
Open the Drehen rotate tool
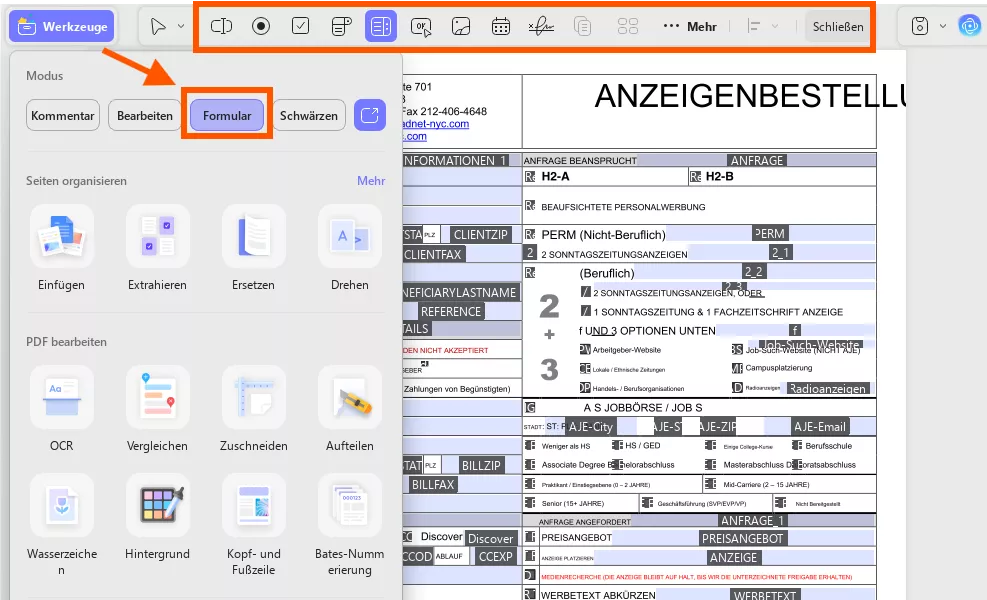pos(350,249)
